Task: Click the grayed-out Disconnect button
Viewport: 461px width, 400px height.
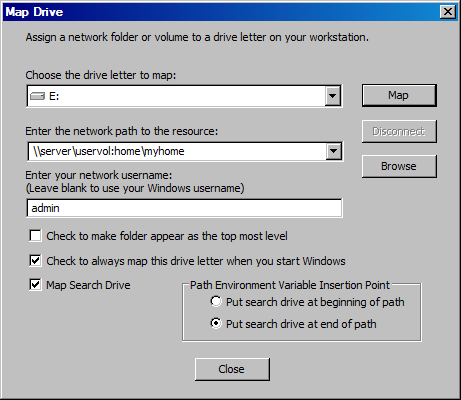Action: coord(399,131)
